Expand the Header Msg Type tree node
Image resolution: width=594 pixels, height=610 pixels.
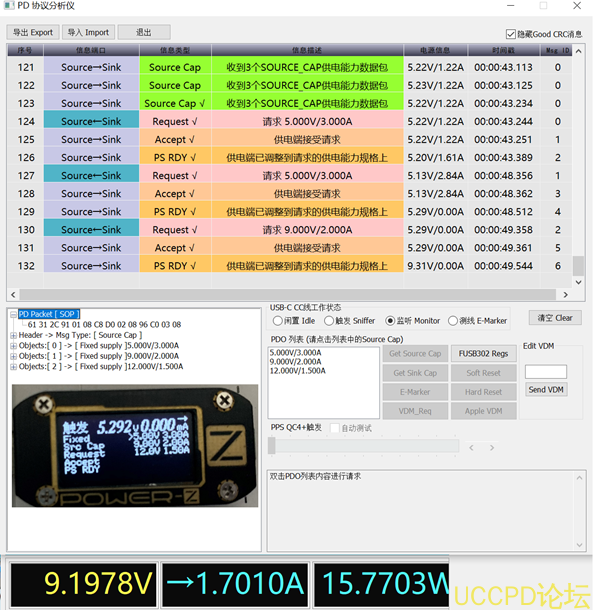click(x=14, y=335)
